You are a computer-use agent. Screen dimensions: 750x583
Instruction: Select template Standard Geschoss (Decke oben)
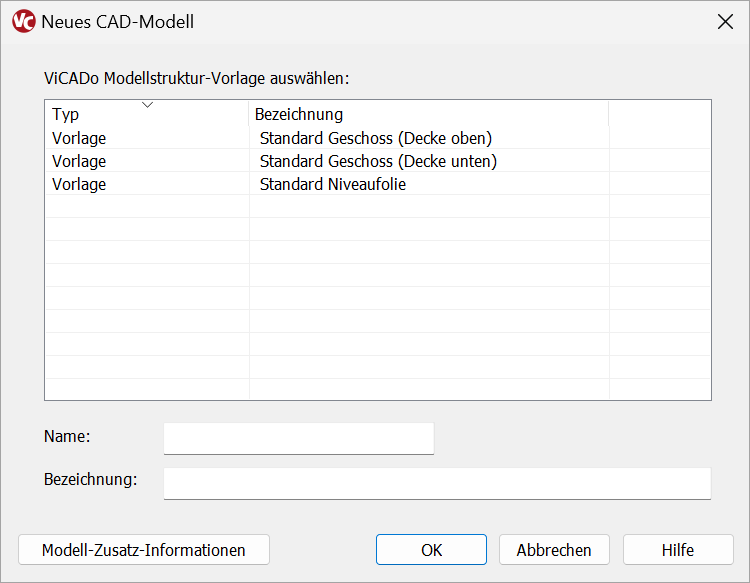tap(375, 138)
